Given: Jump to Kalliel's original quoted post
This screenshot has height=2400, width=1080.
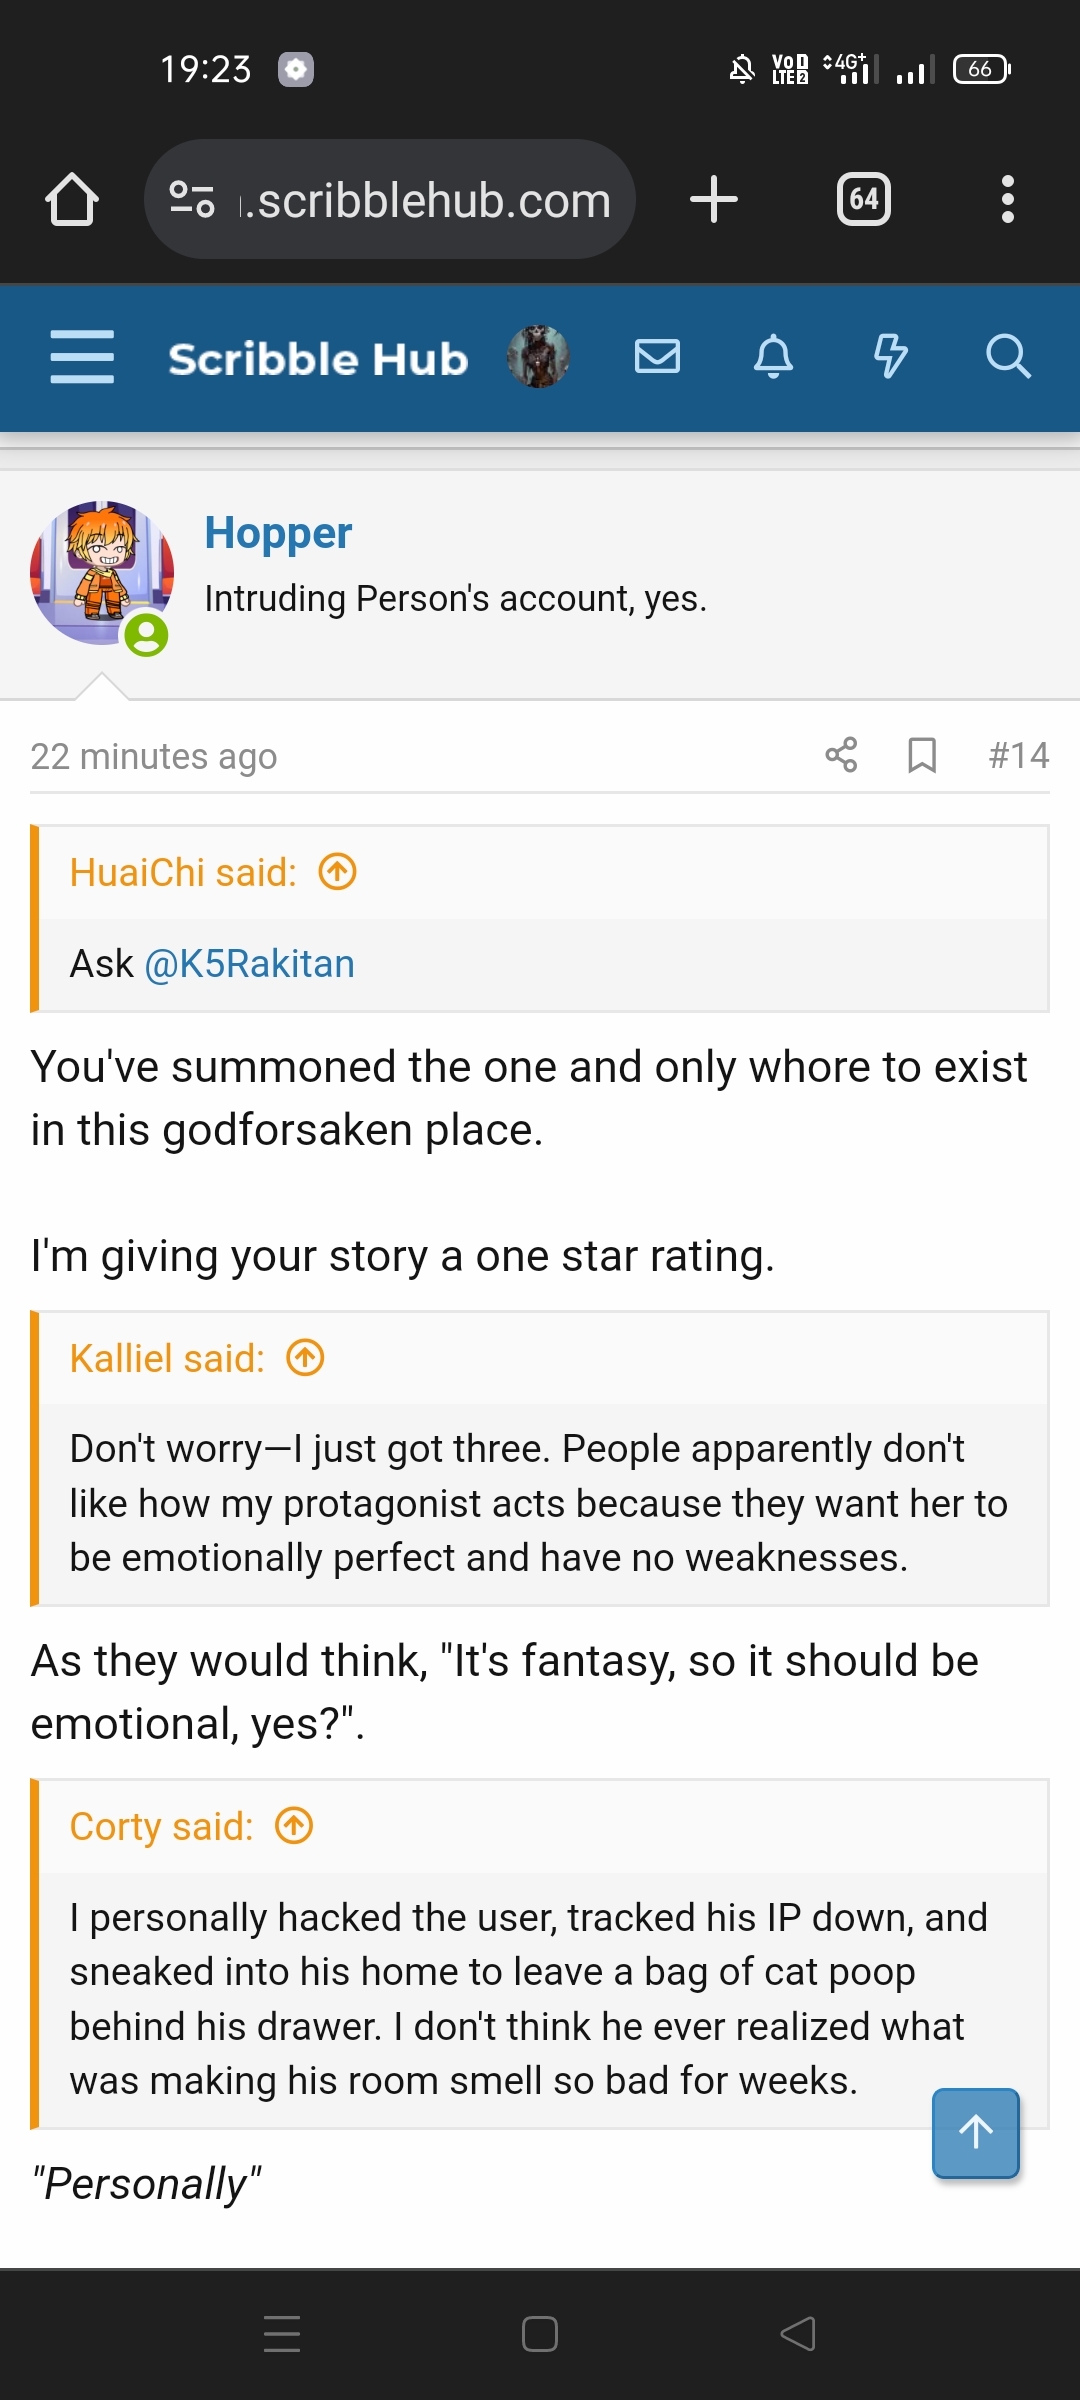Looking at the screenshot, I should click(x=305, y=1358).
